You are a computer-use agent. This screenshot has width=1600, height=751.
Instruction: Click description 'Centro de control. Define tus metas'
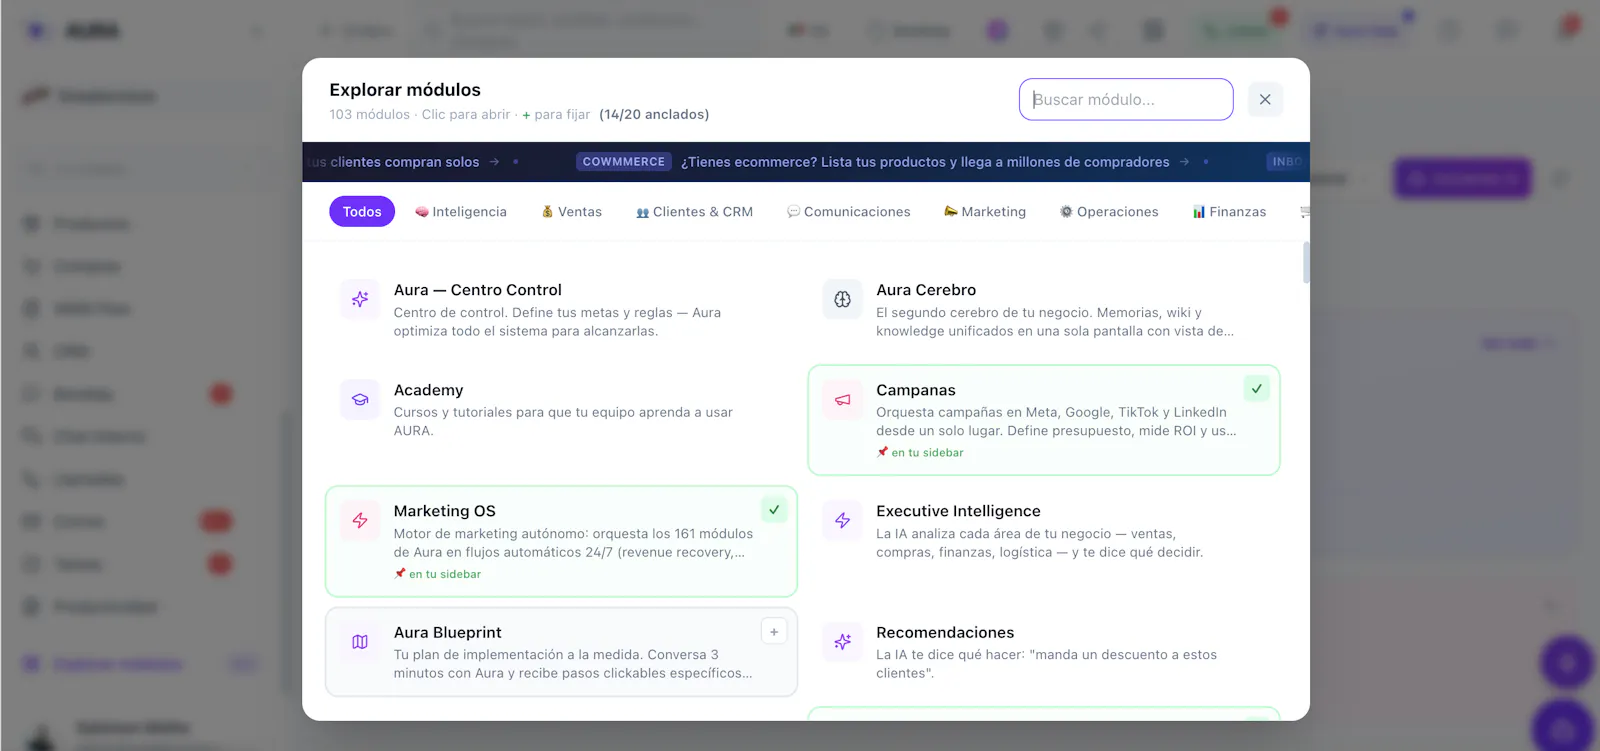click(557, 322)
